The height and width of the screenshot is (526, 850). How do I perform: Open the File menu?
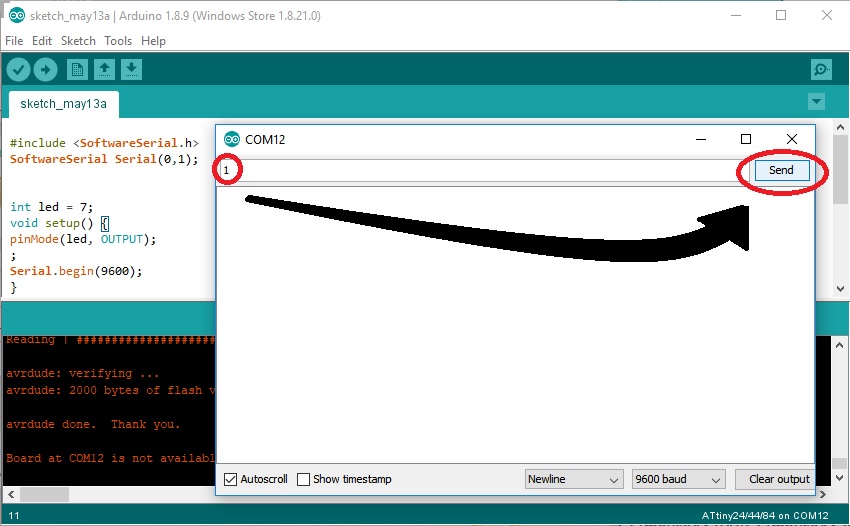(x=14, y=41)
